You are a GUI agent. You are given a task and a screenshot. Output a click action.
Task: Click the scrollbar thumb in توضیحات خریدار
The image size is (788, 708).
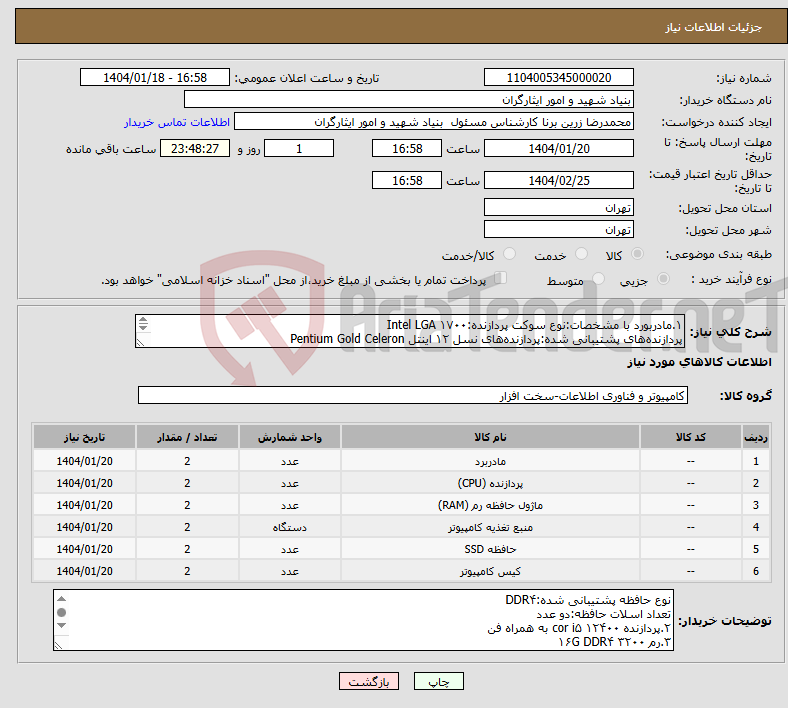(61, 612)
